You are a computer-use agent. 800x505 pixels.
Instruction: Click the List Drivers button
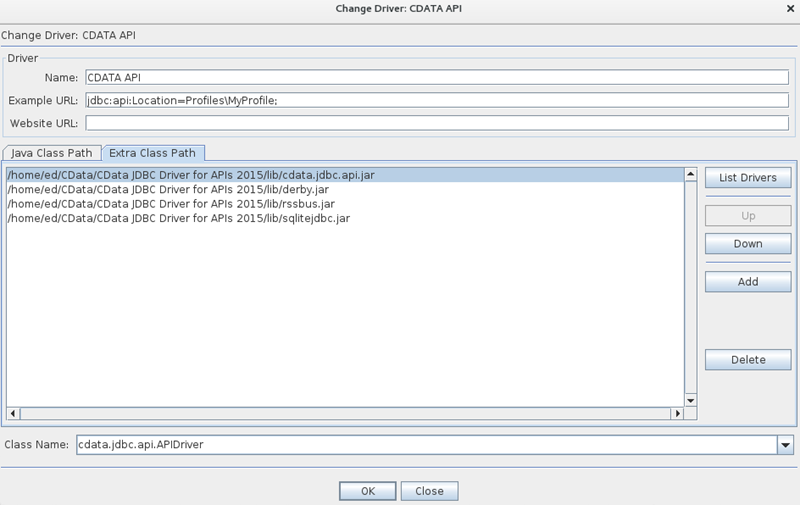point(748,178)
